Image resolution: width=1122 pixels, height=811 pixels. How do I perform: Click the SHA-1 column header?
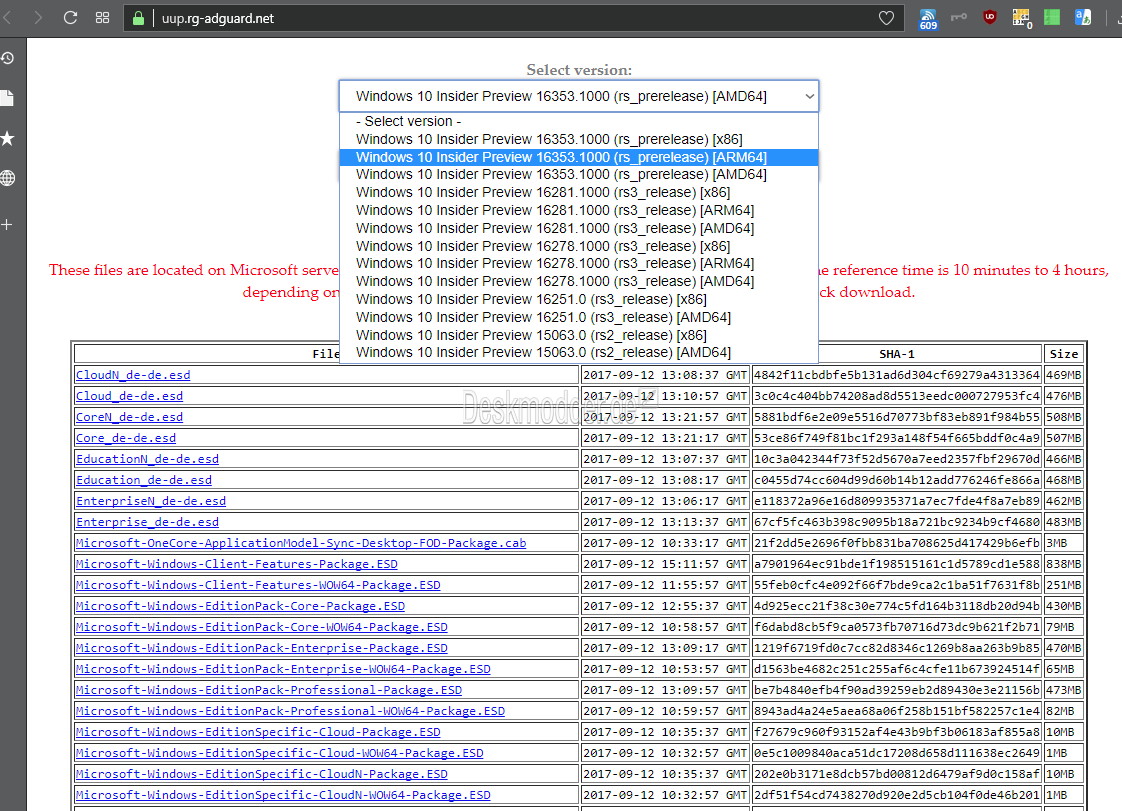(x=897, y=354)
